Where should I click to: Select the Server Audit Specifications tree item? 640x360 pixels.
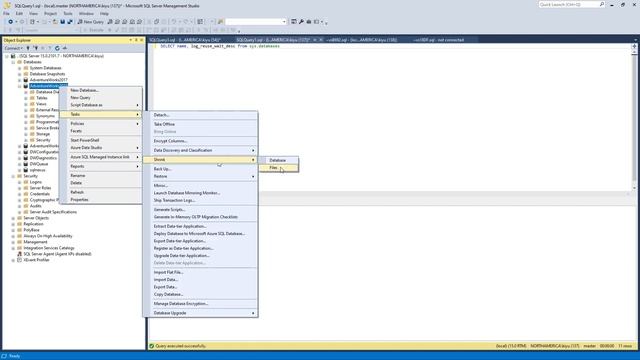click(53, 212)
